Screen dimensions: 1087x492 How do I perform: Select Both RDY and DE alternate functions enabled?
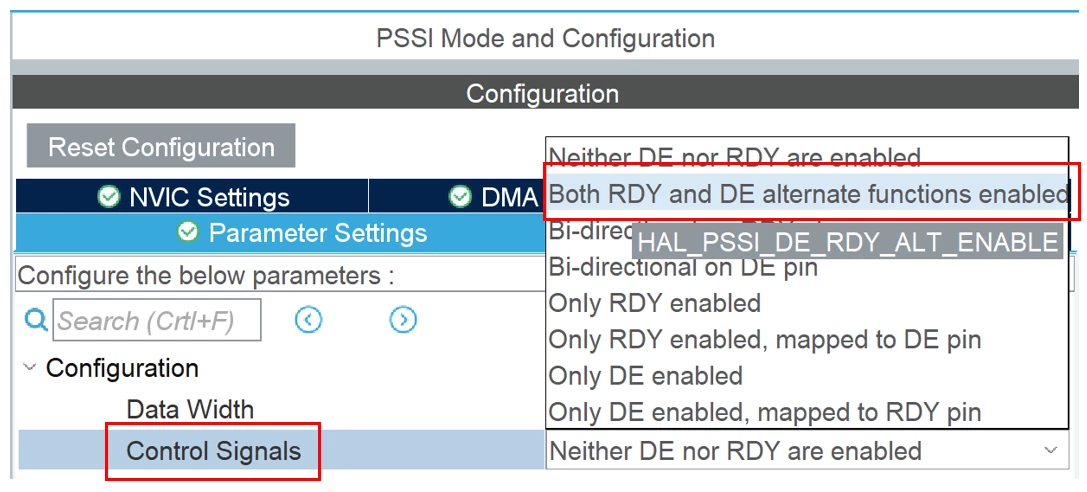pos(807,195)
